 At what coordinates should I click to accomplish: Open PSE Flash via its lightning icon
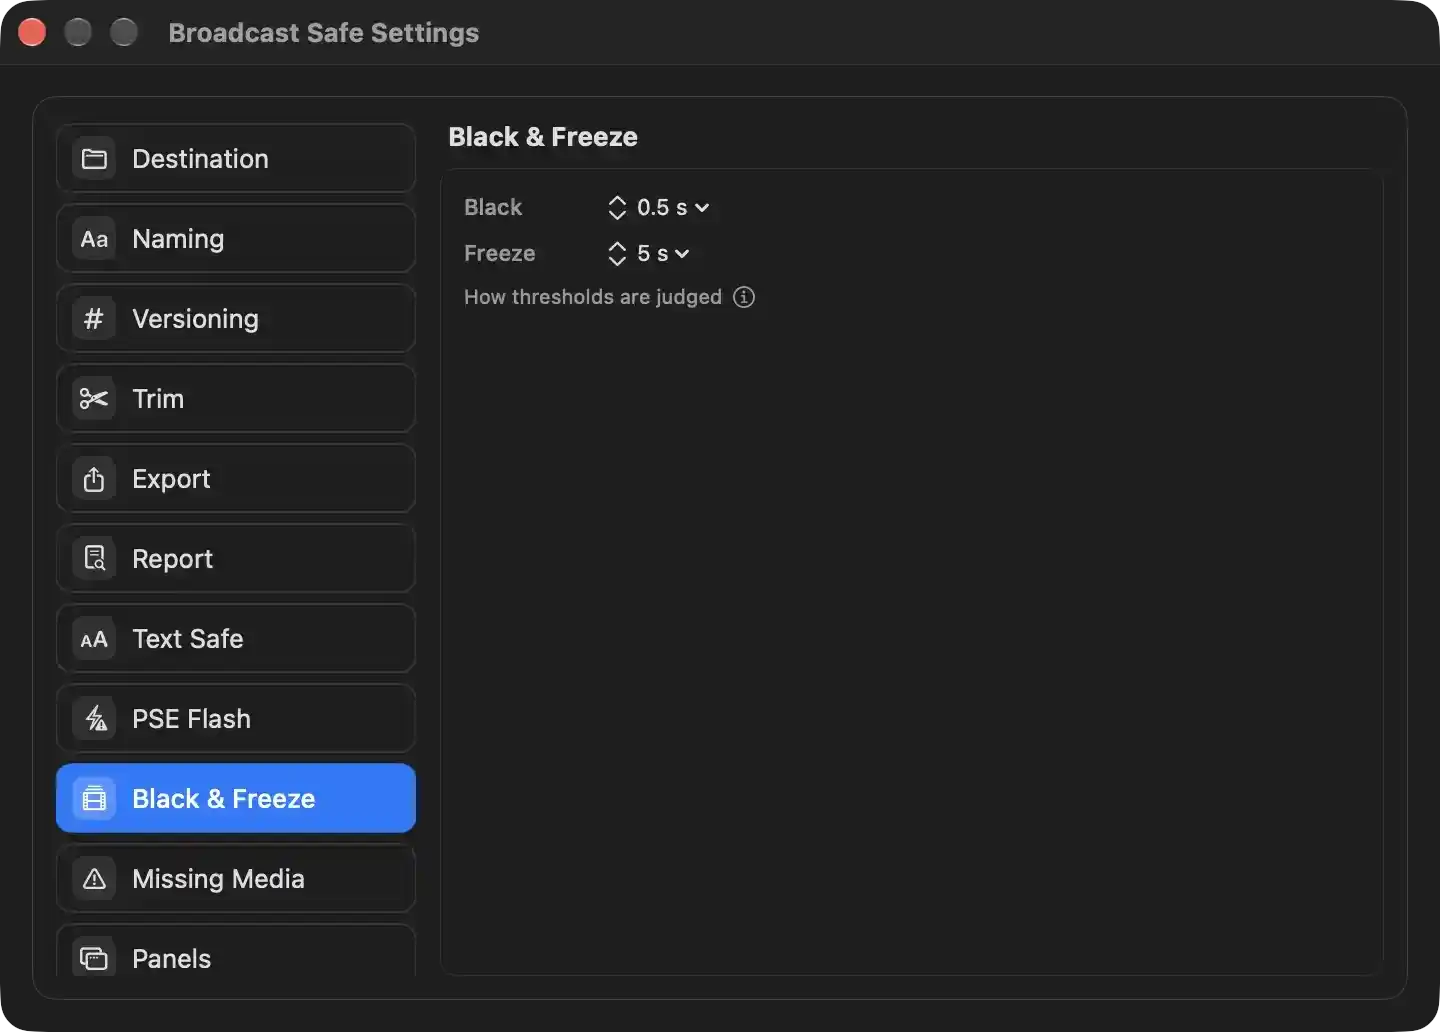[x=94, y=719]
